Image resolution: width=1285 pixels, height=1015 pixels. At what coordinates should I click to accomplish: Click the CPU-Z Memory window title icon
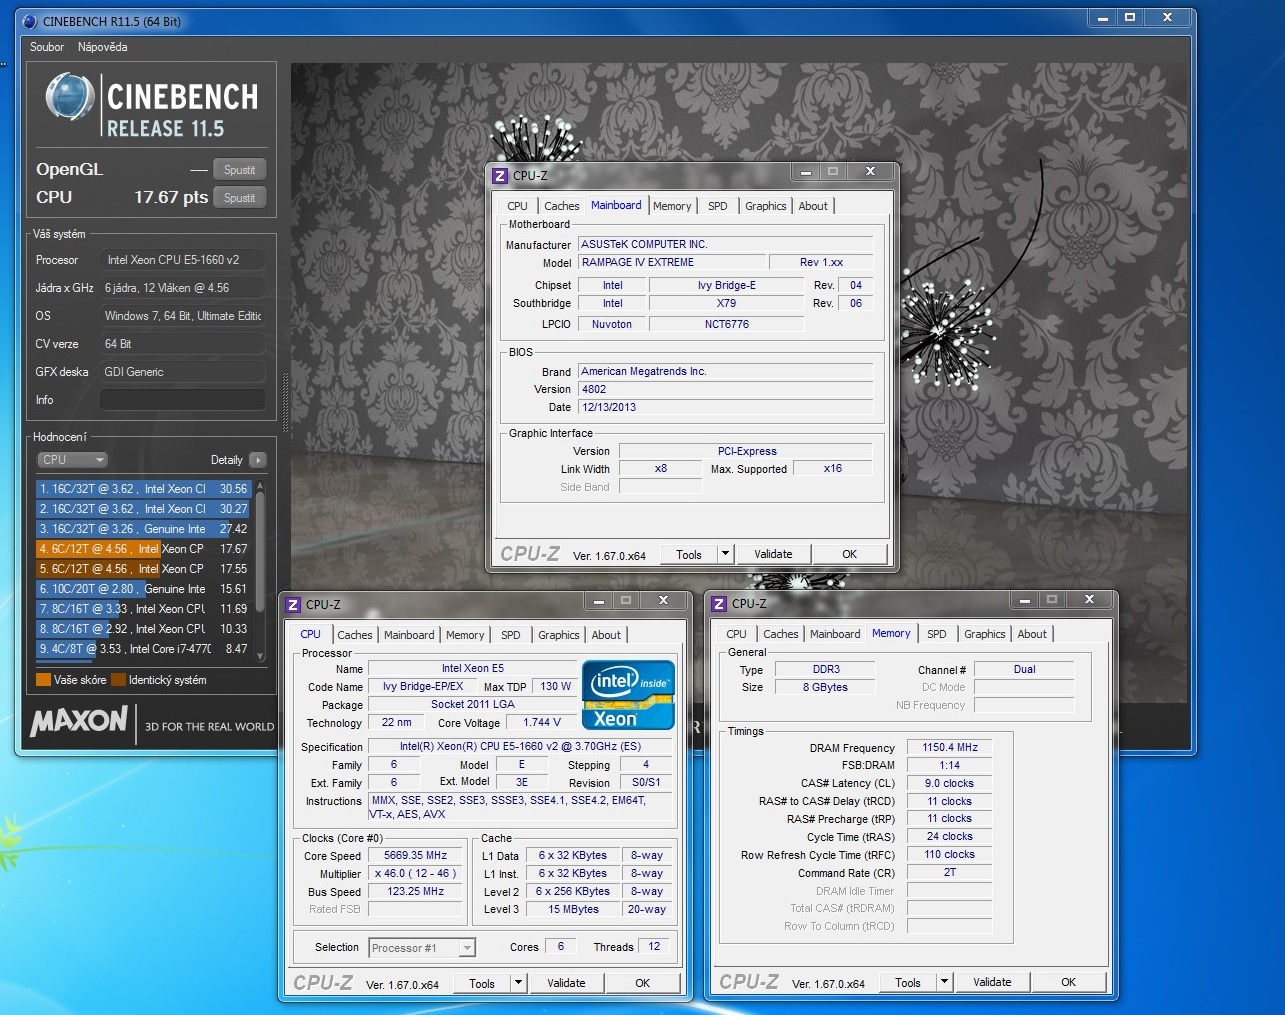pyautogui.click(x=719, y=603)
